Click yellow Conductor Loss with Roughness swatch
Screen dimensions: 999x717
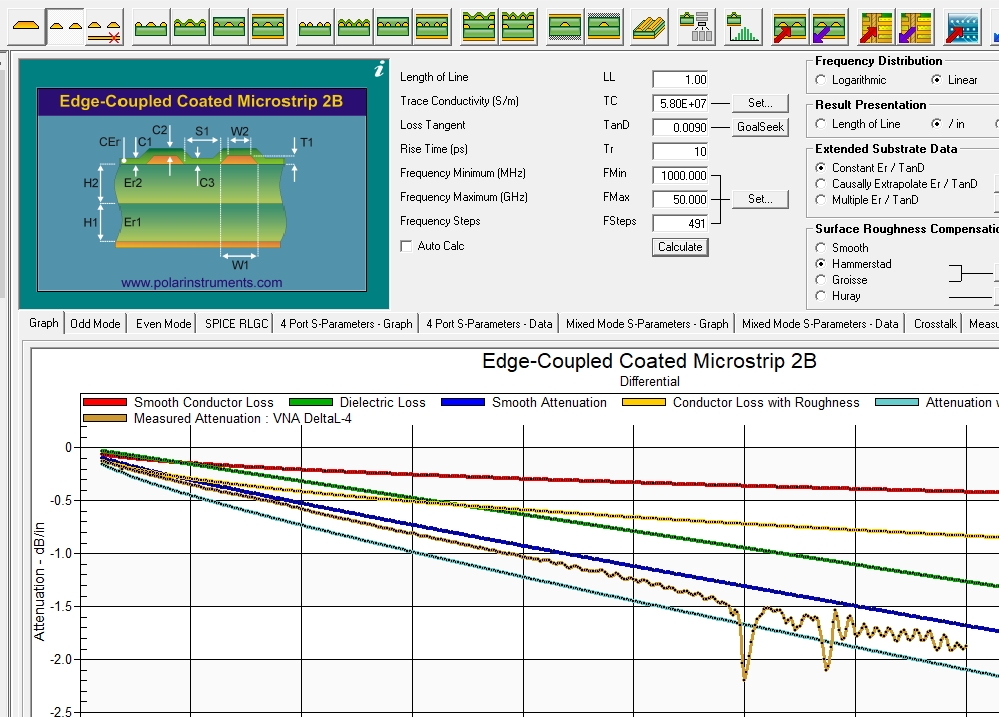(644, 402)
